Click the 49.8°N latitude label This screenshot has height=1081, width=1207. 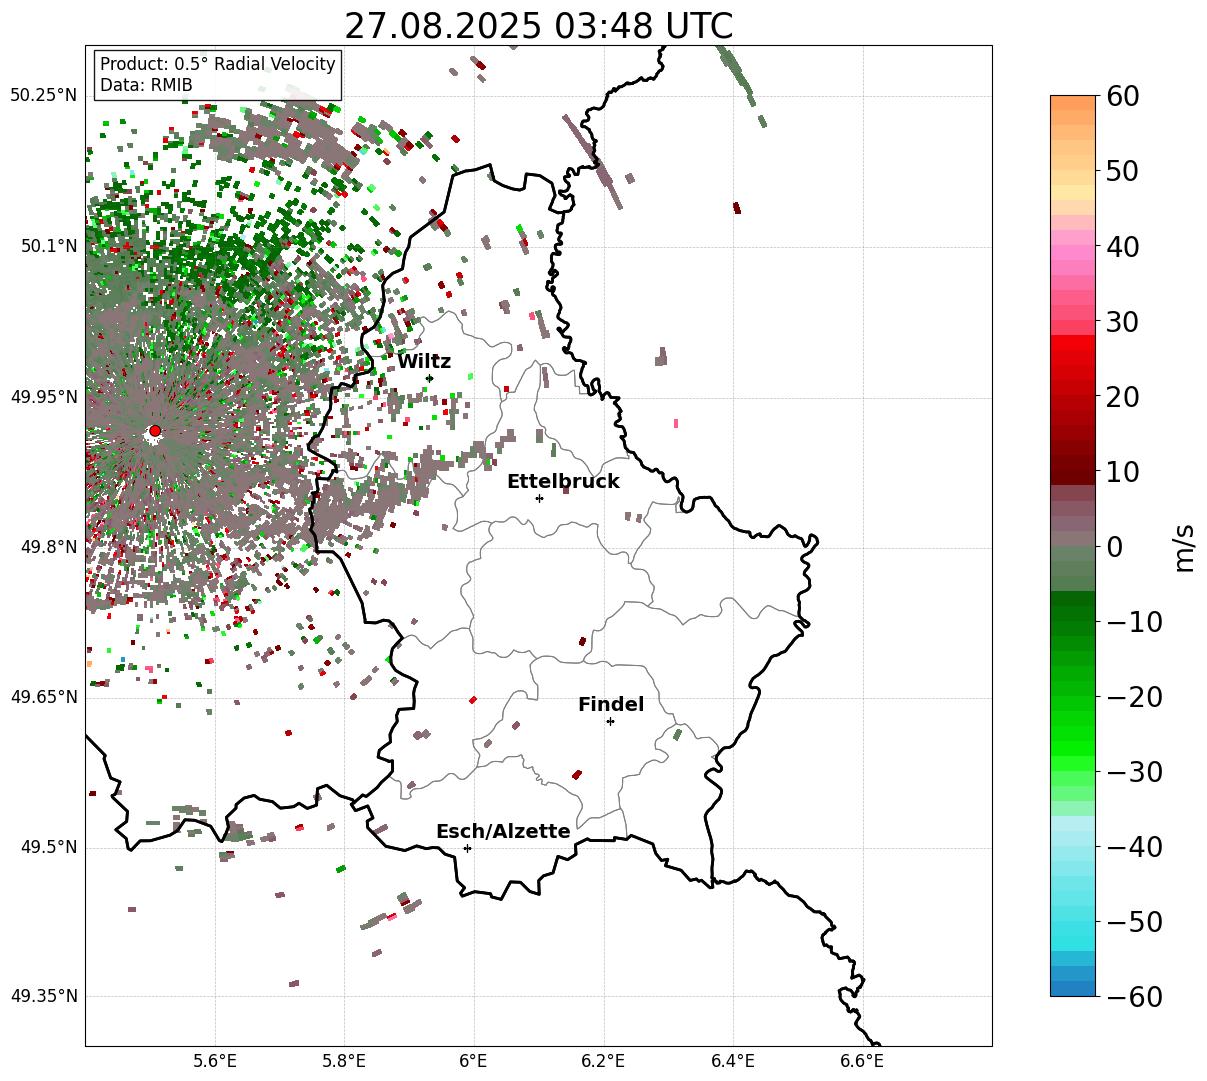click(x=49, y=547)
